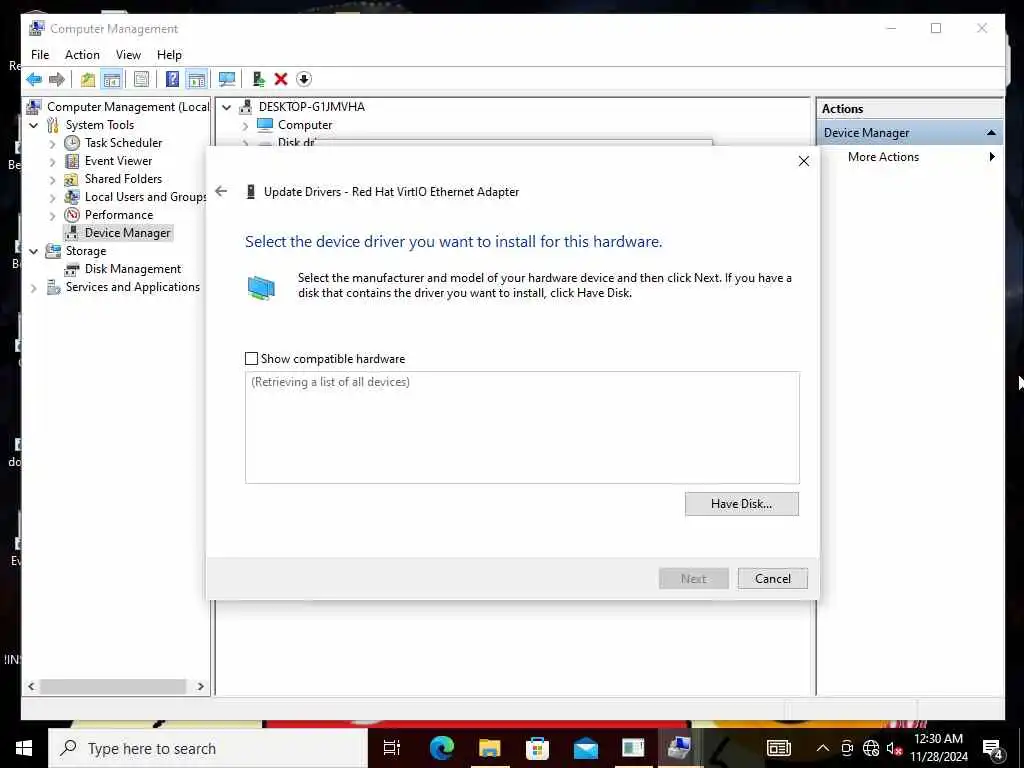Screen dimensions: 1024x768
Task: Click the red X Uninstall device icon
Action: tap(281, 80)
